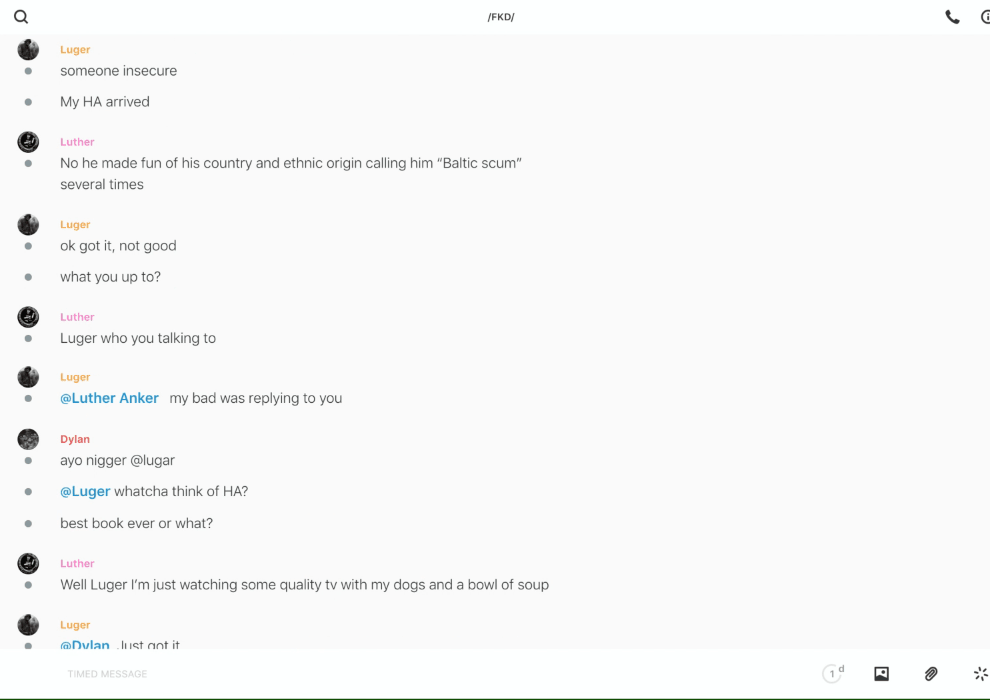Click the @Luger mention in Dylan's message
The image size is (990, 700).
85,491
